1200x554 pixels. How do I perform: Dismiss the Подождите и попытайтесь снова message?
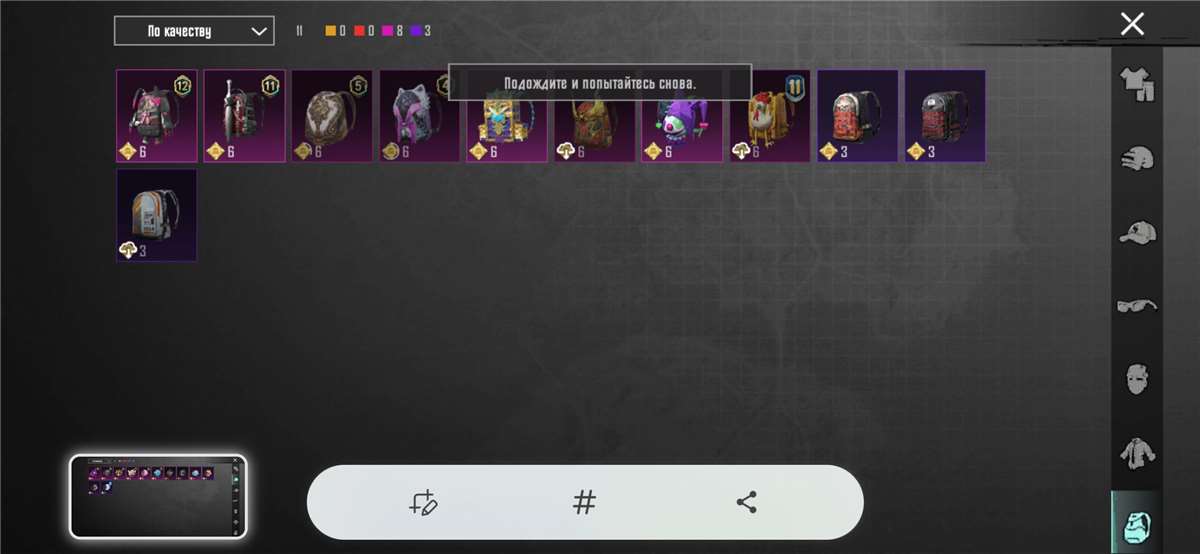[x=600, y=82]
